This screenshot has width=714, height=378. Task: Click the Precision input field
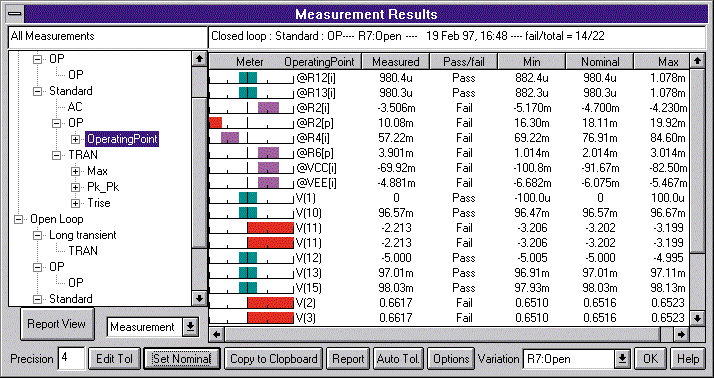pyautogui.click(x=71, y=358)
